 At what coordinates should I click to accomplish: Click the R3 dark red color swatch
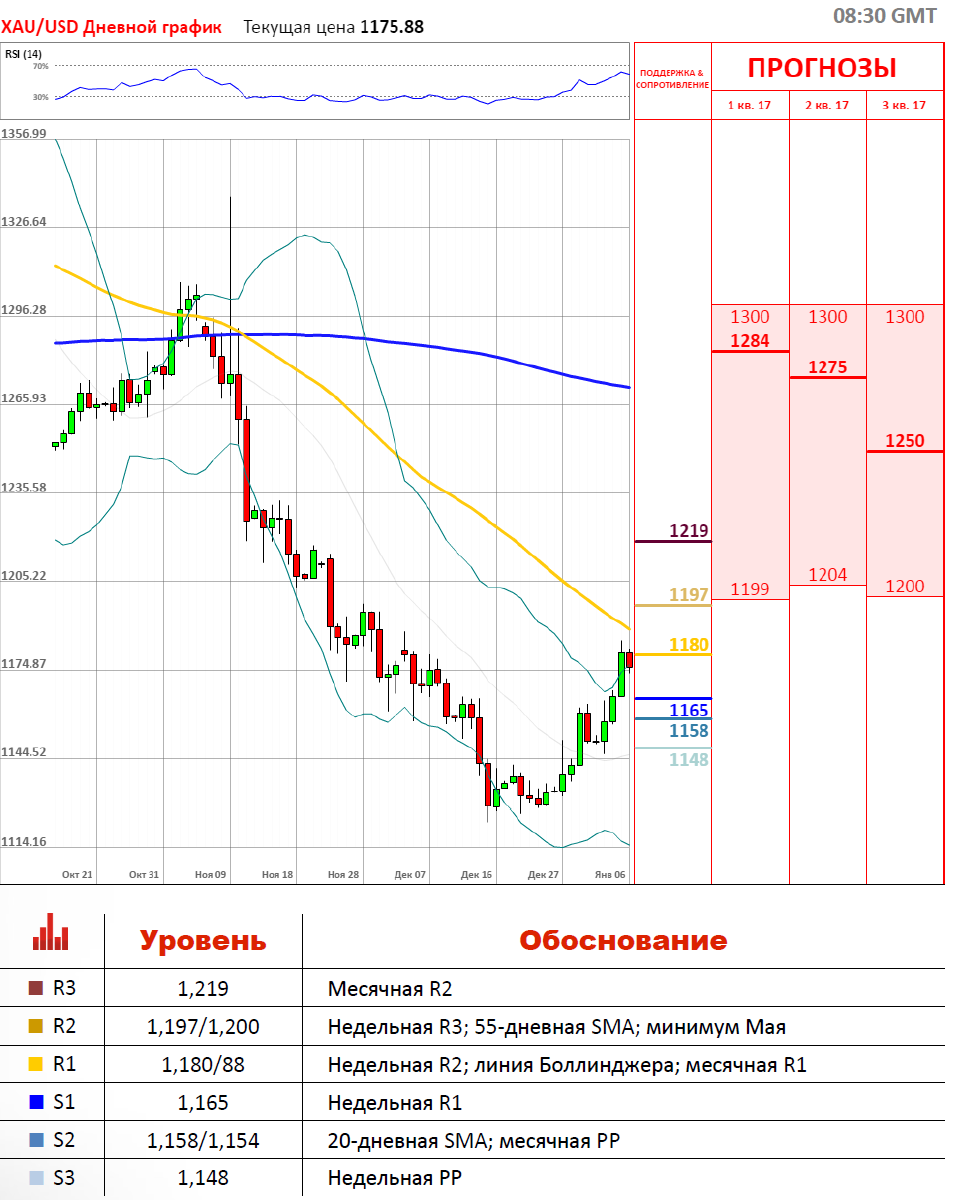pos(37,989)
